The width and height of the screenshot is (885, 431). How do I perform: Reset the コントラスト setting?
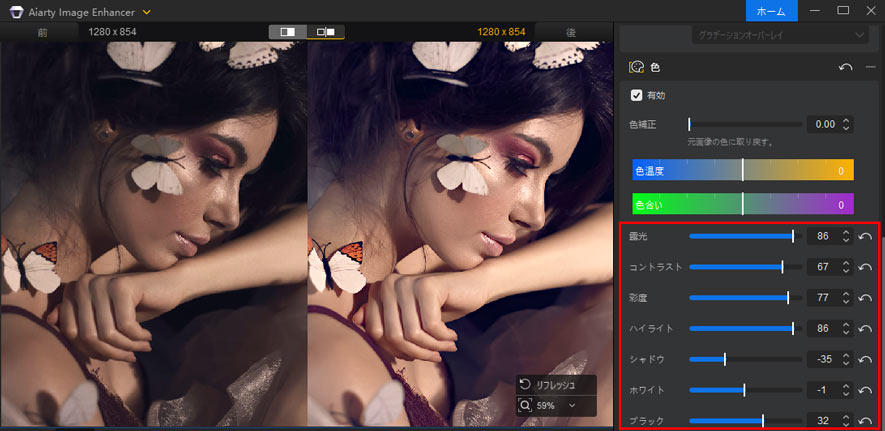point(865,267)
